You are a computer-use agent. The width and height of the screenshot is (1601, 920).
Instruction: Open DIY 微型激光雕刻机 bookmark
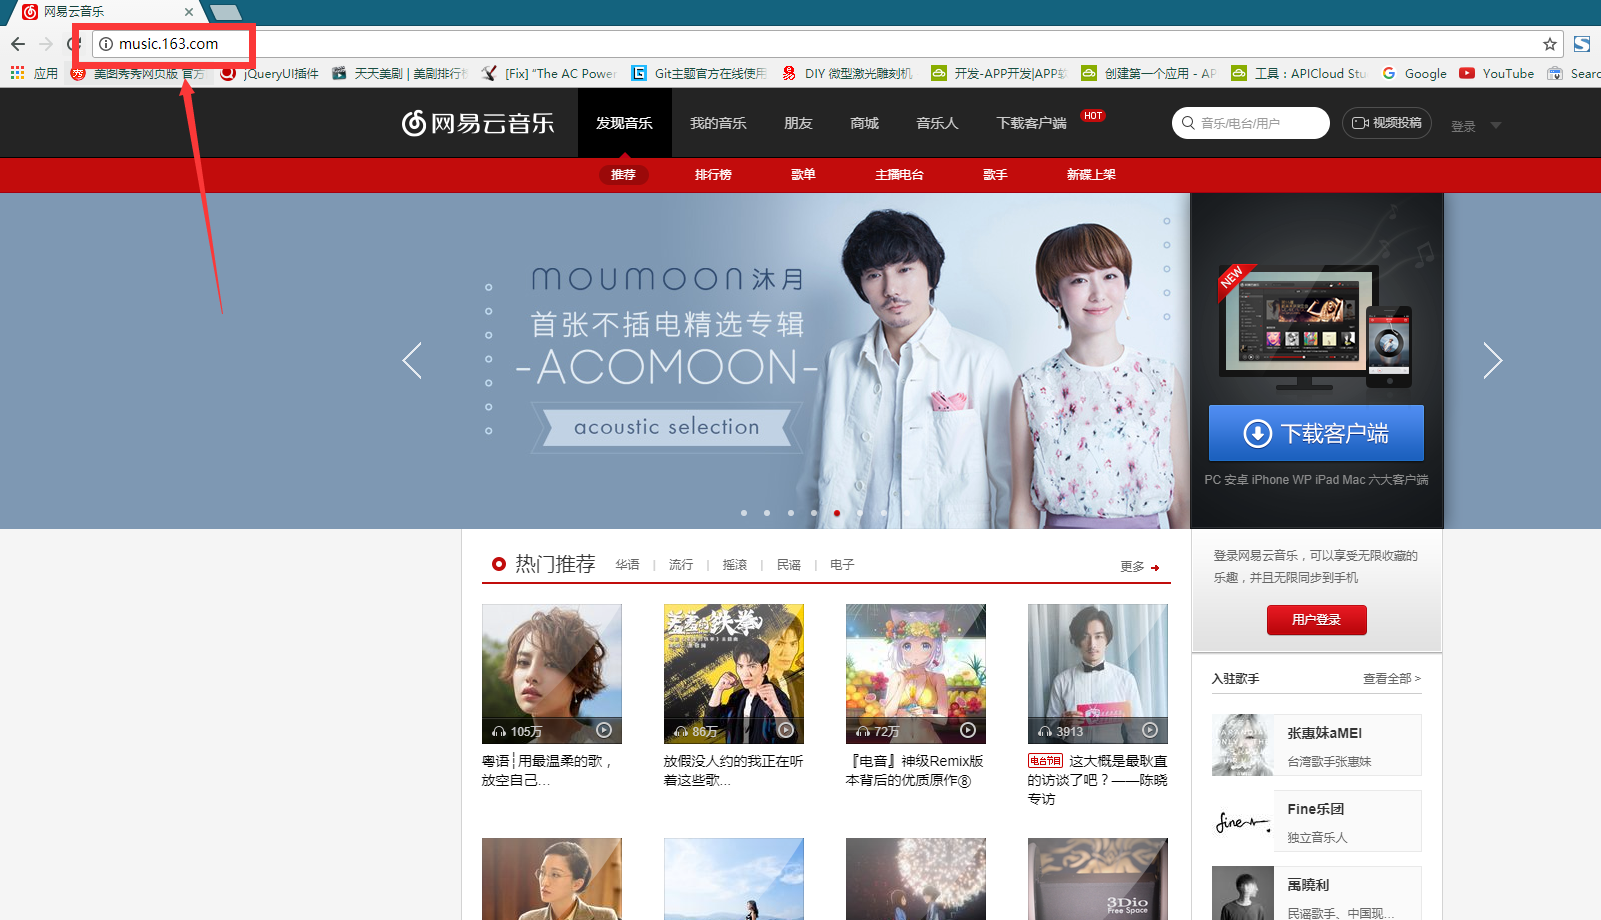coord(848,73)
